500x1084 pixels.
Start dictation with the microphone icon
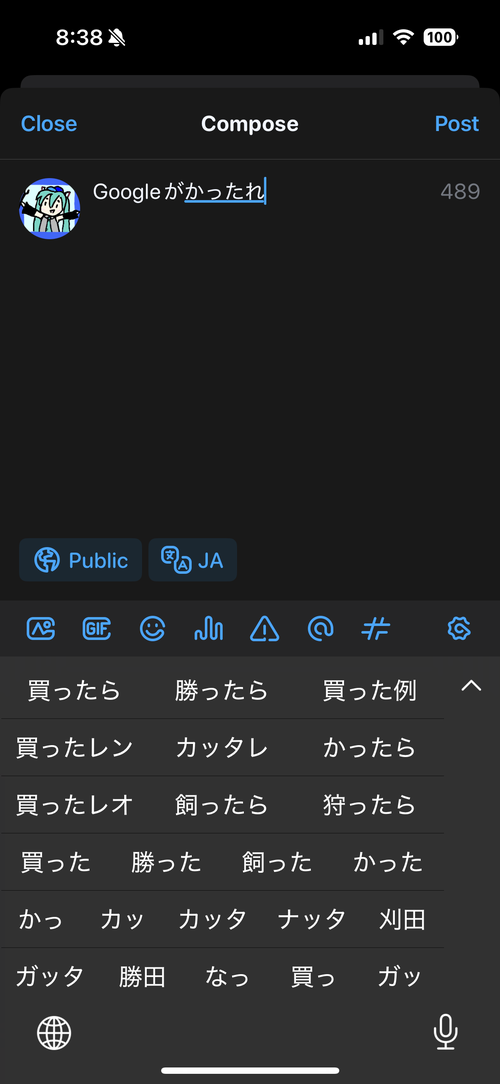coord(445,1032)
